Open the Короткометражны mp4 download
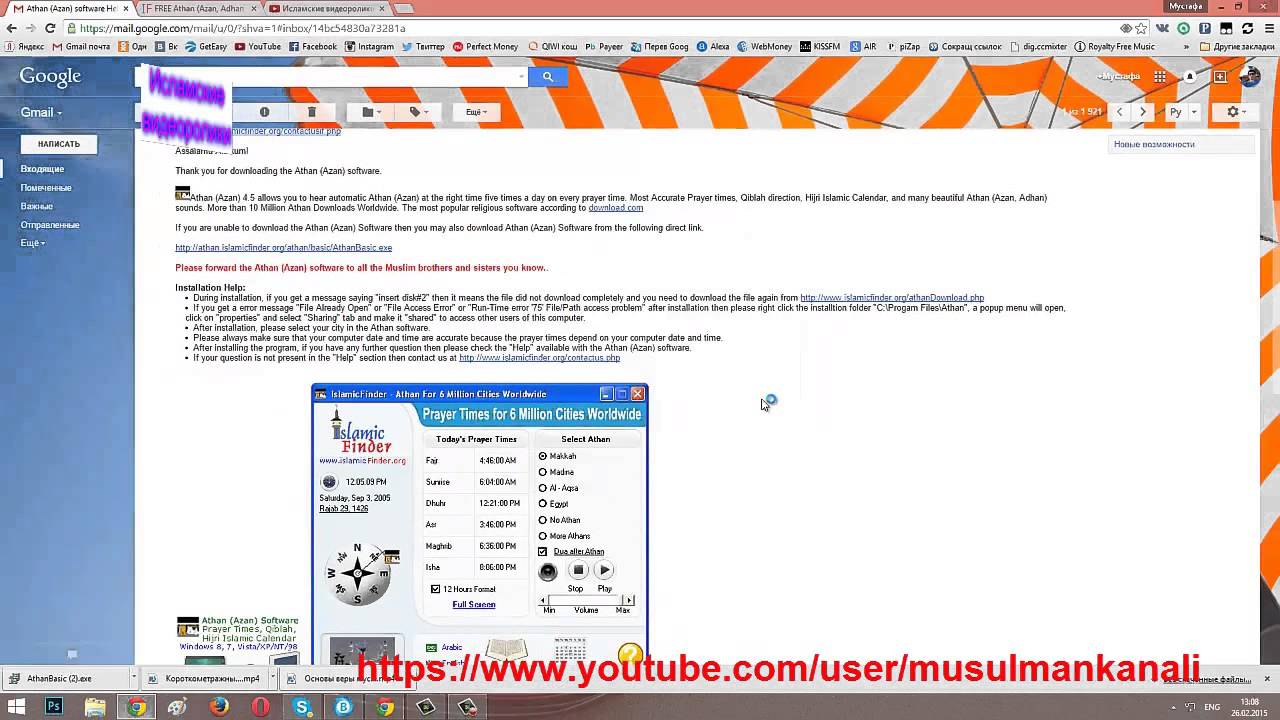The height and width of the screenshot is (720, 1280). pos(204,679)
